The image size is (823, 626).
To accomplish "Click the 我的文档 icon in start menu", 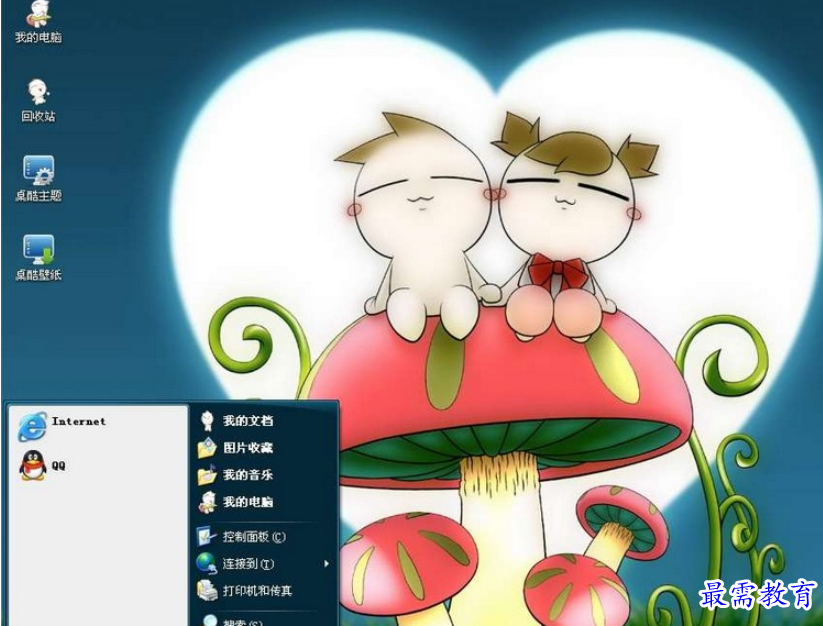I will [x=207, y=420].
